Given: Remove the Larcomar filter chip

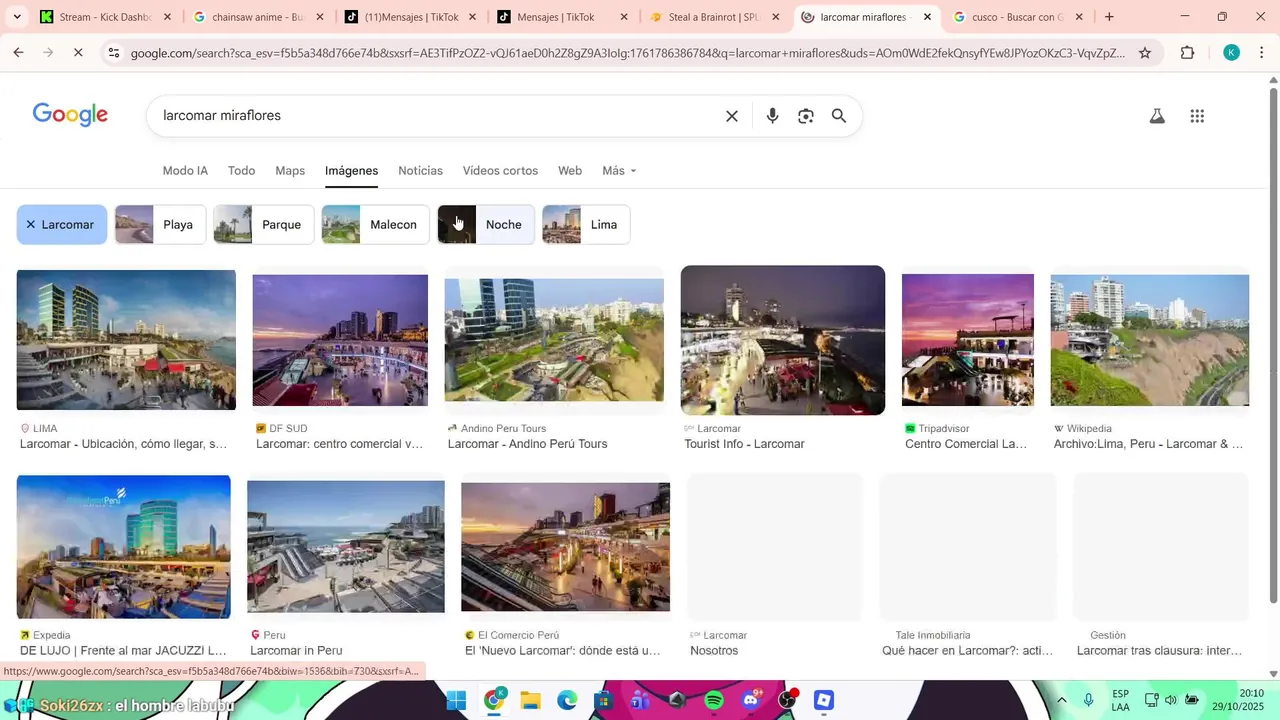Looking at the screenshot, I should point(31,225).
